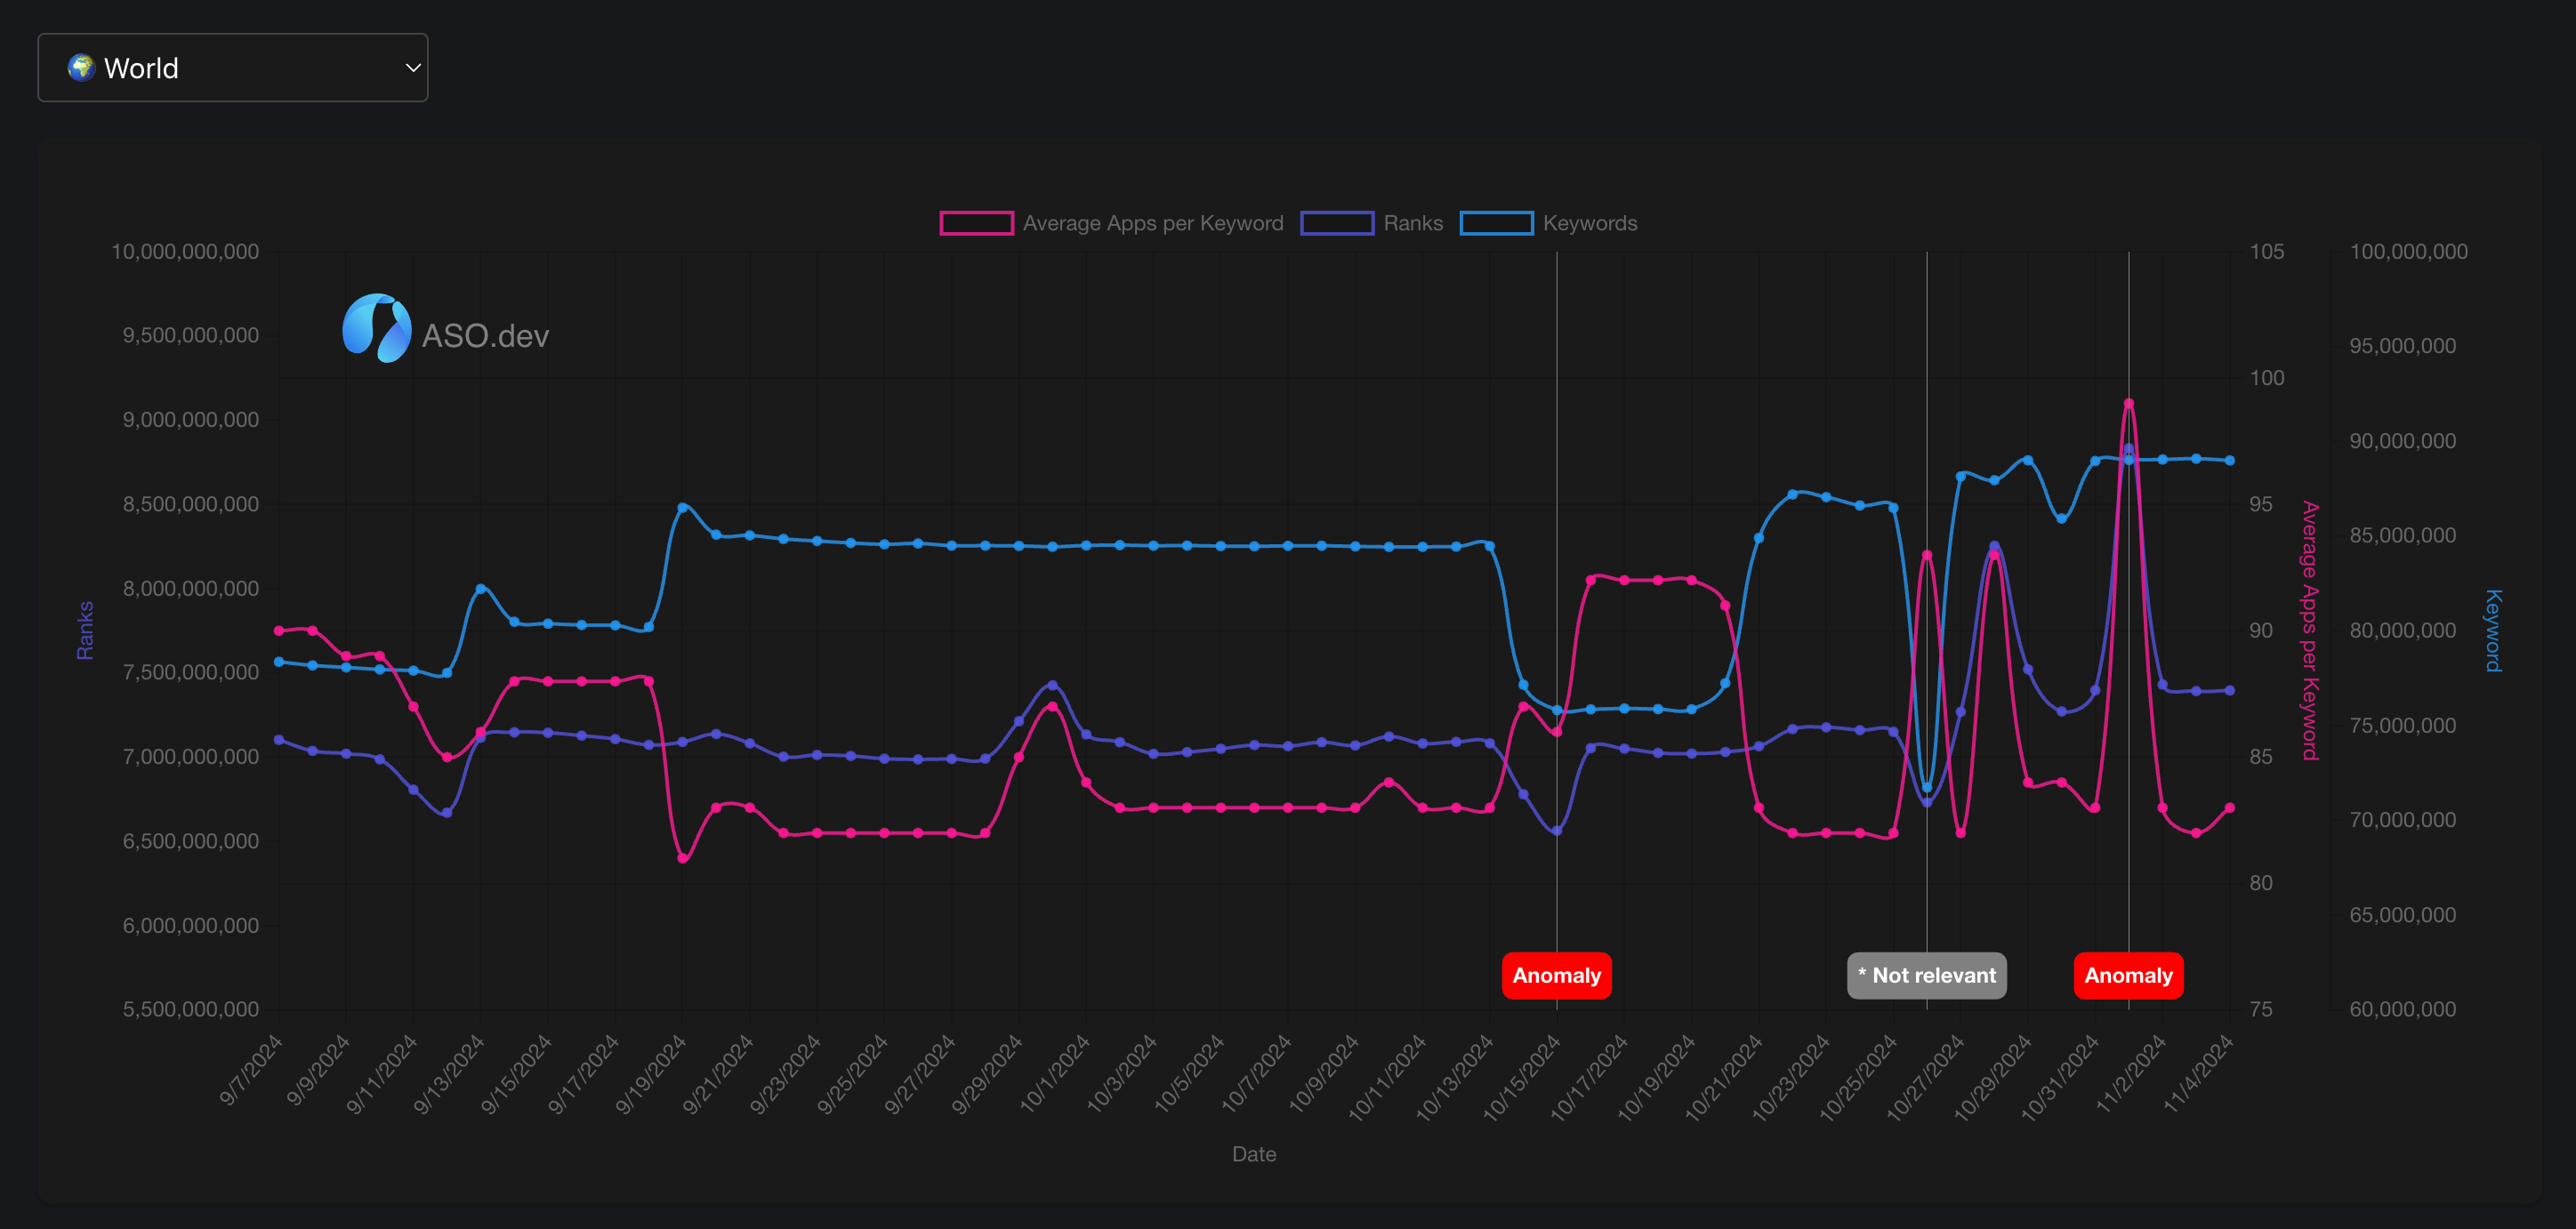Click the first Ranks data point at 9/7/2024

click(279, 740)
